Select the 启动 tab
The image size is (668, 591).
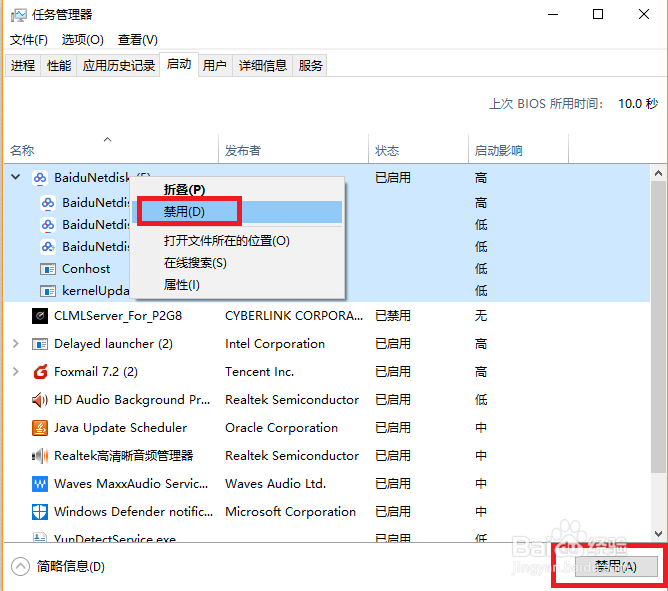pos(179,64)
